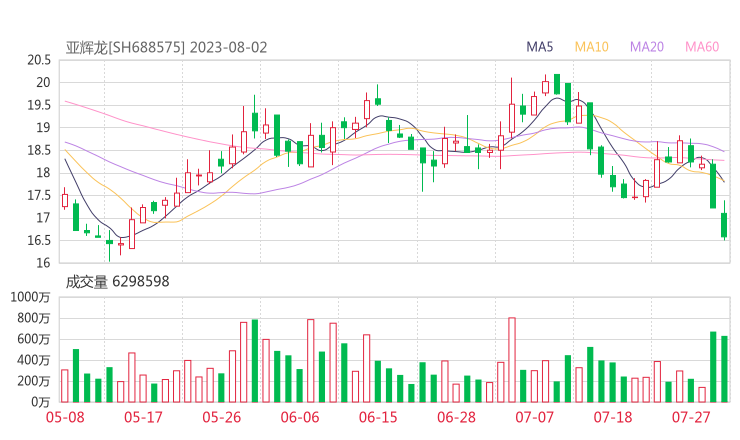The image size is (740, 440).
Task: Click the 20.5 price axis label
Action: click(39, 60)
